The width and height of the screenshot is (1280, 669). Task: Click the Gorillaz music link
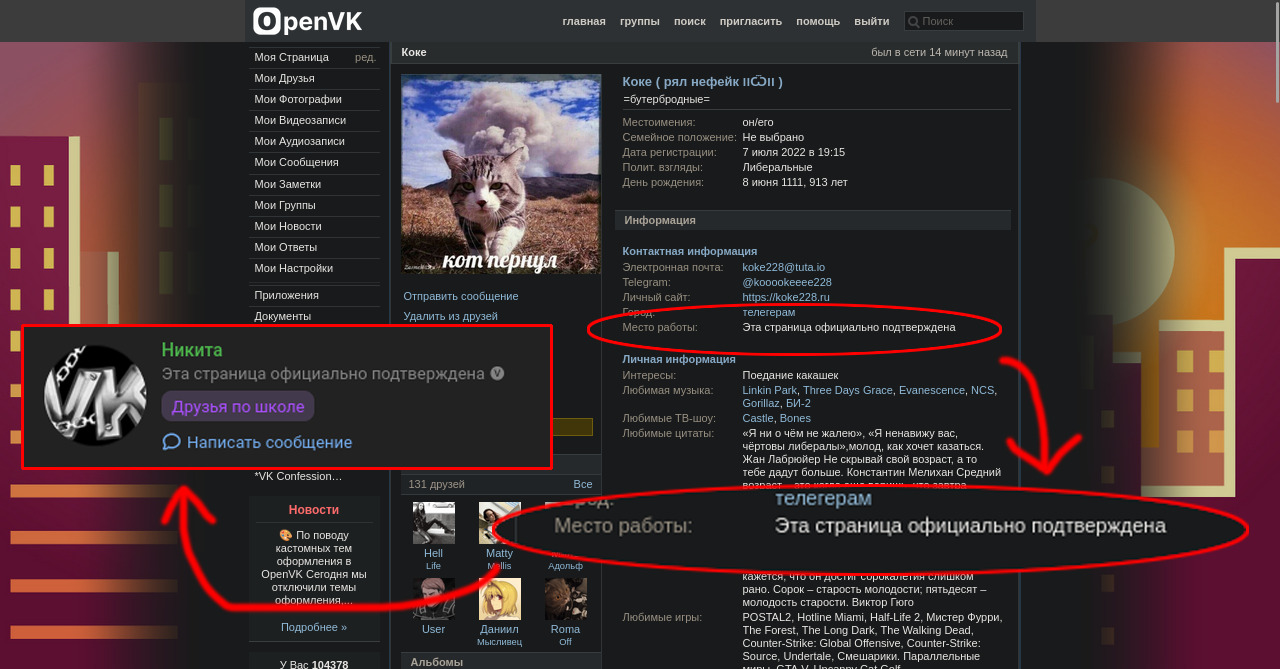tap(760, 403)
